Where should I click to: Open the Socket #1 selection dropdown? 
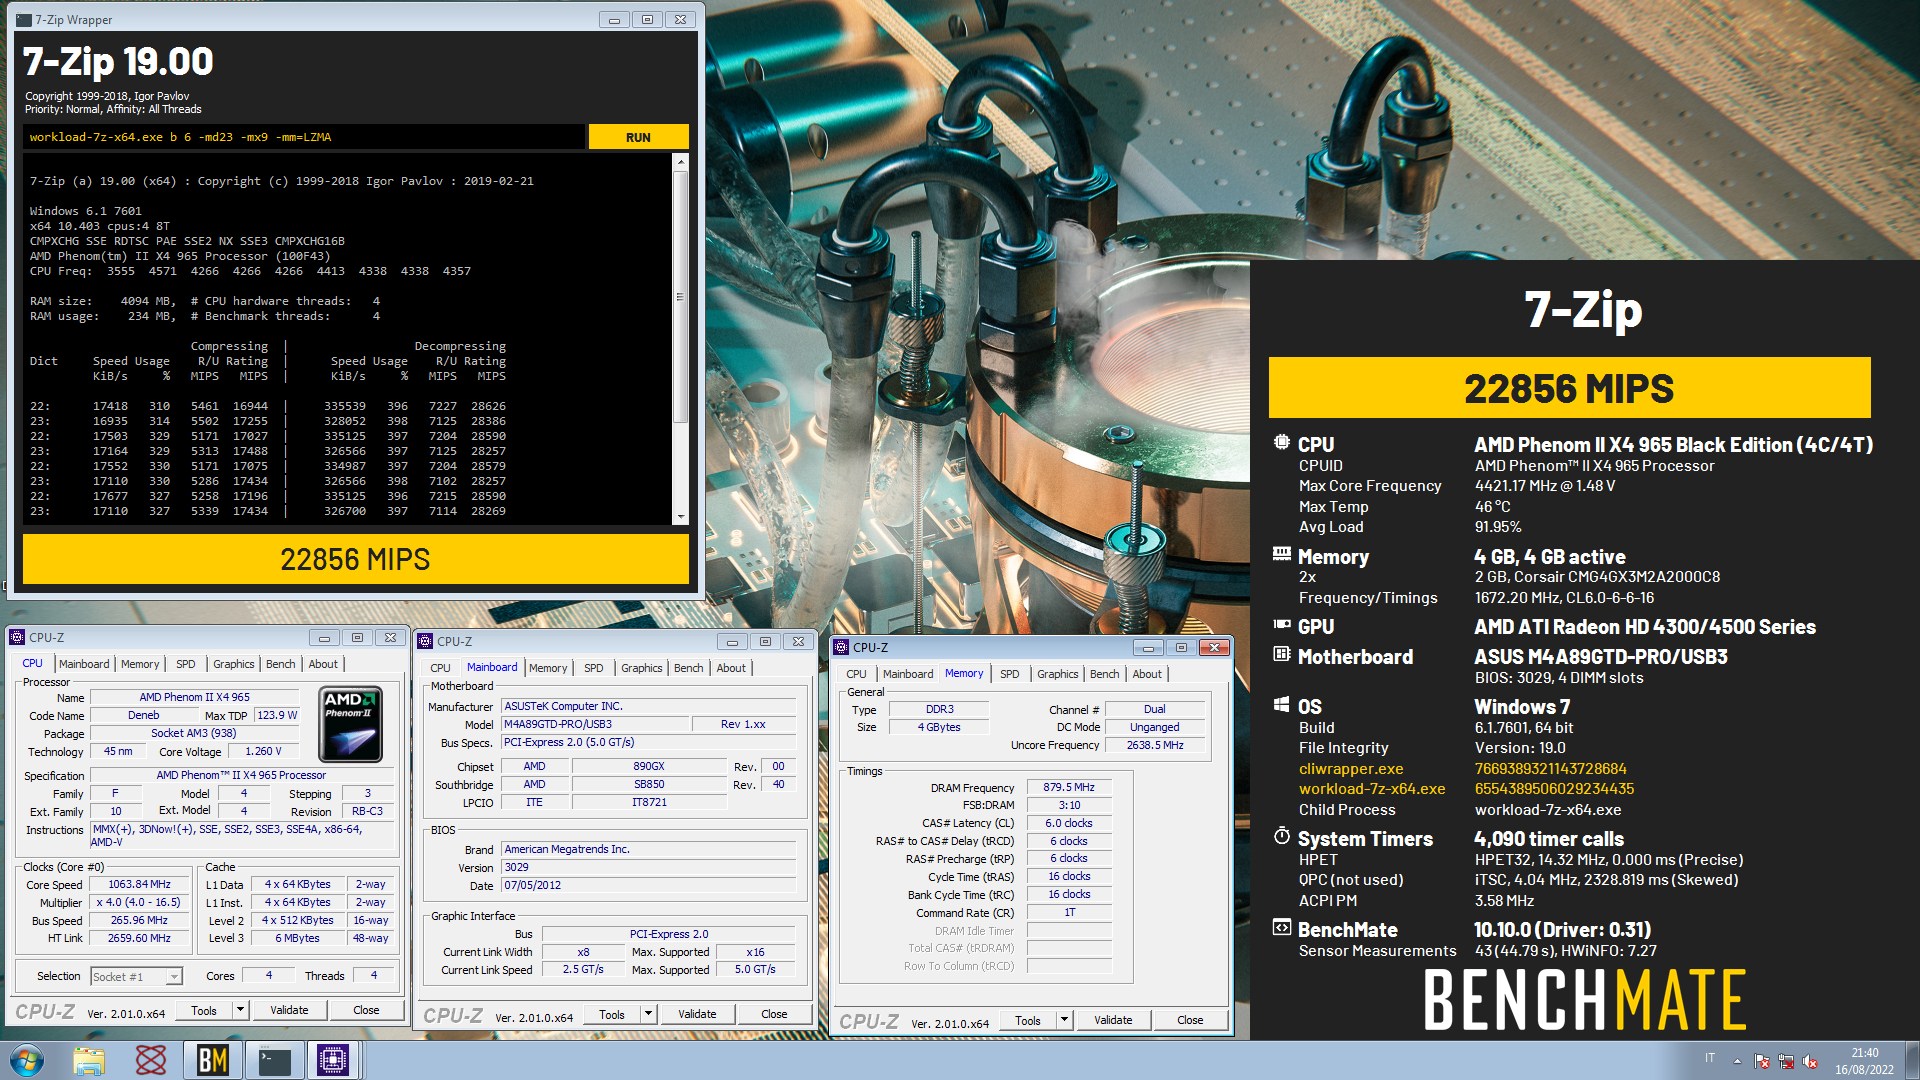point(136,976)
